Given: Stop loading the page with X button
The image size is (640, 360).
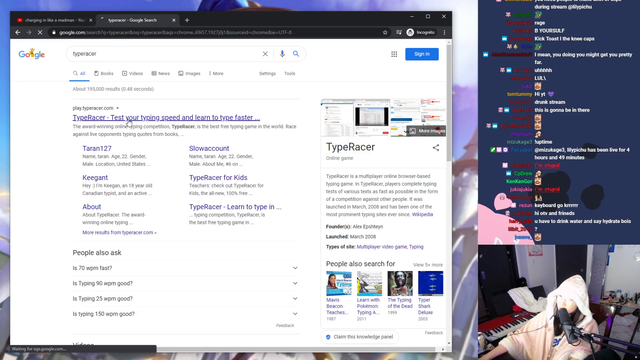Looking at the screenshot, I should [x=40, y=32].
